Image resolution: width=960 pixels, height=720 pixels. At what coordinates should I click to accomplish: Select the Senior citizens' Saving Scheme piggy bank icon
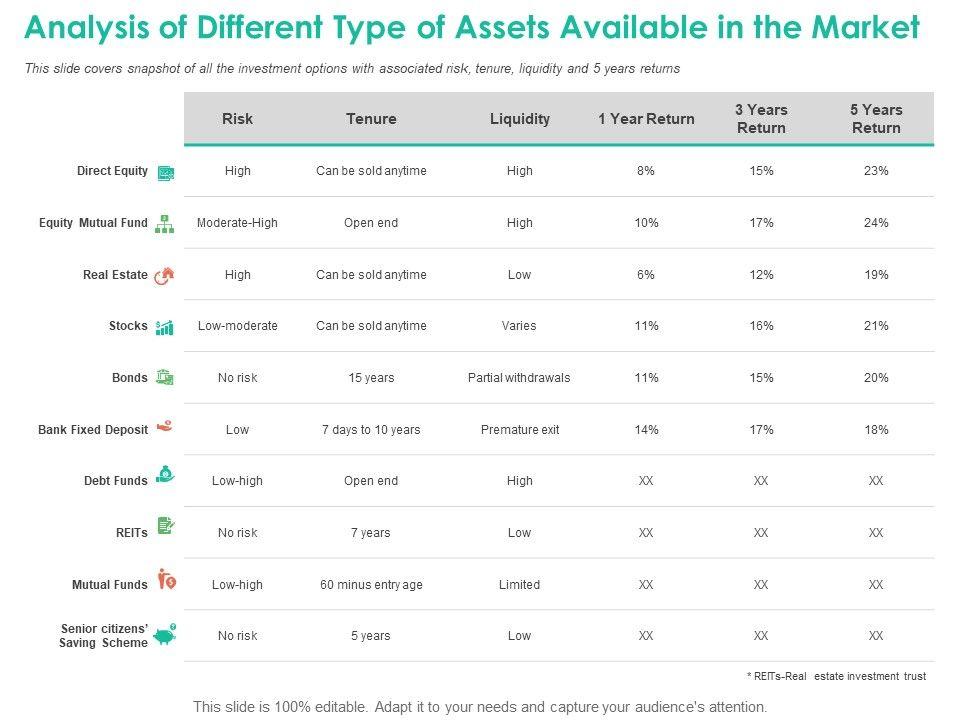tap(166, 634)
